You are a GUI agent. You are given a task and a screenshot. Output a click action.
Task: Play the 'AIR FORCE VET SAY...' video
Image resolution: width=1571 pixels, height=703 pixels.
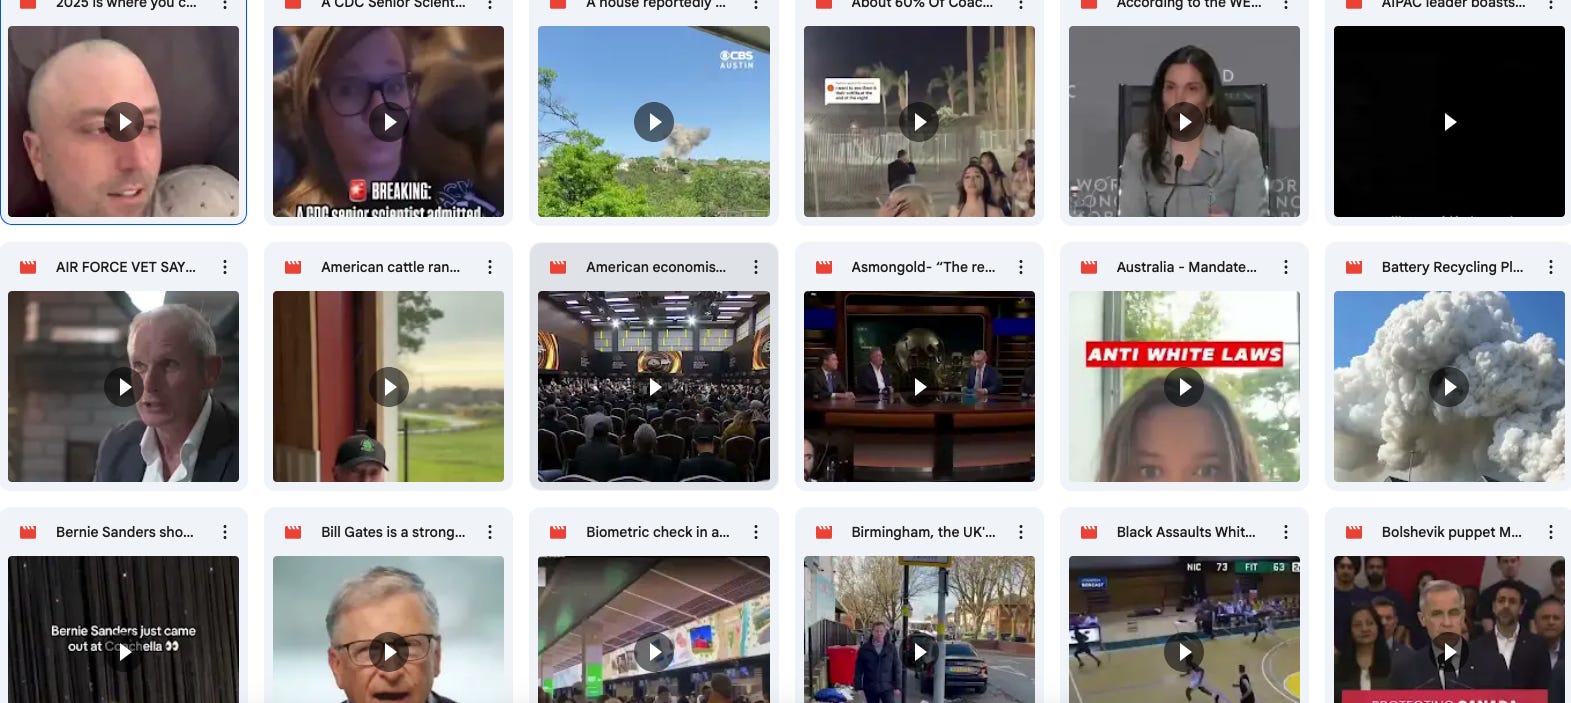124,387
